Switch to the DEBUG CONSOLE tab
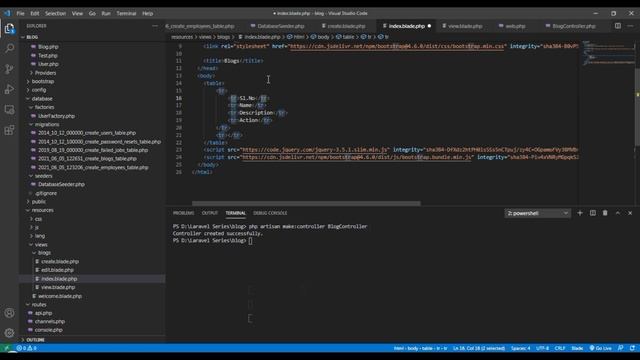The width and height of the screenshot is (640, 360). click(x=270, y=213)
